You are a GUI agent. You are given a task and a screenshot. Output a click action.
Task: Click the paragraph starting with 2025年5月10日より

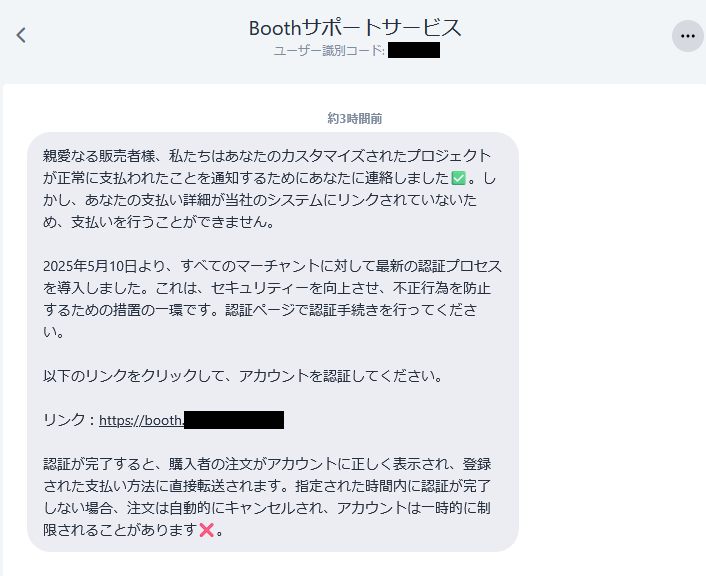[x=272, y=299]
